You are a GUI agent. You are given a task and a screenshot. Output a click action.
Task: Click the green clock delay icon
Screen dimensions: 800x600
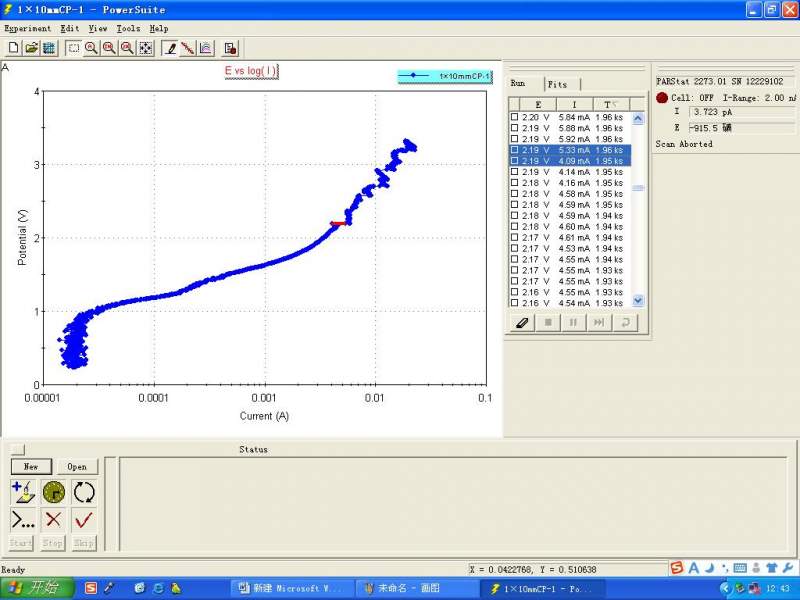coord(54,492)
